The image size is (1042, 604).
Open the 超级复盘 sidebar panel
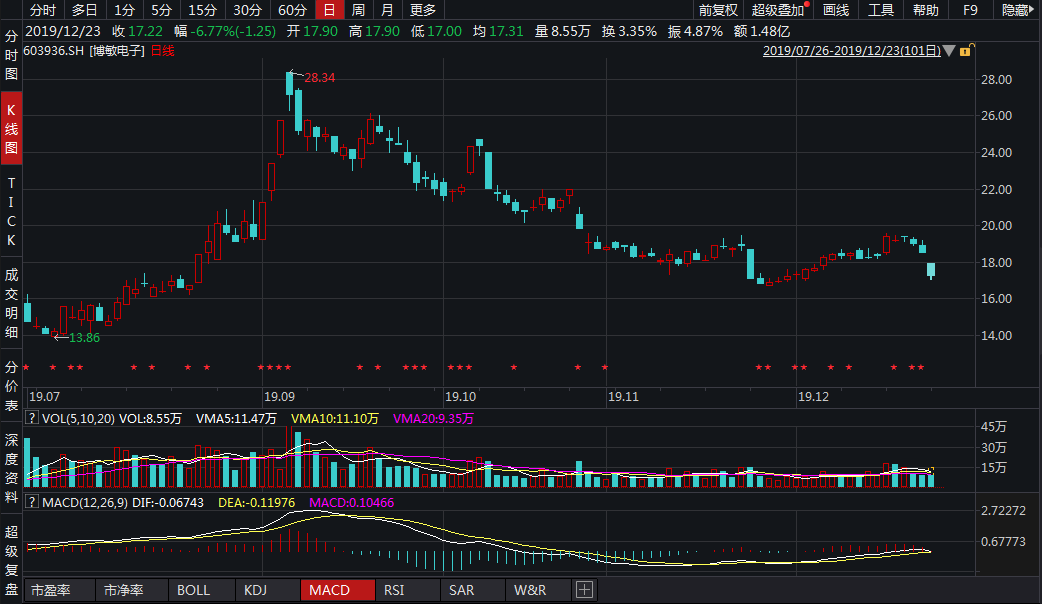point(11,560)
